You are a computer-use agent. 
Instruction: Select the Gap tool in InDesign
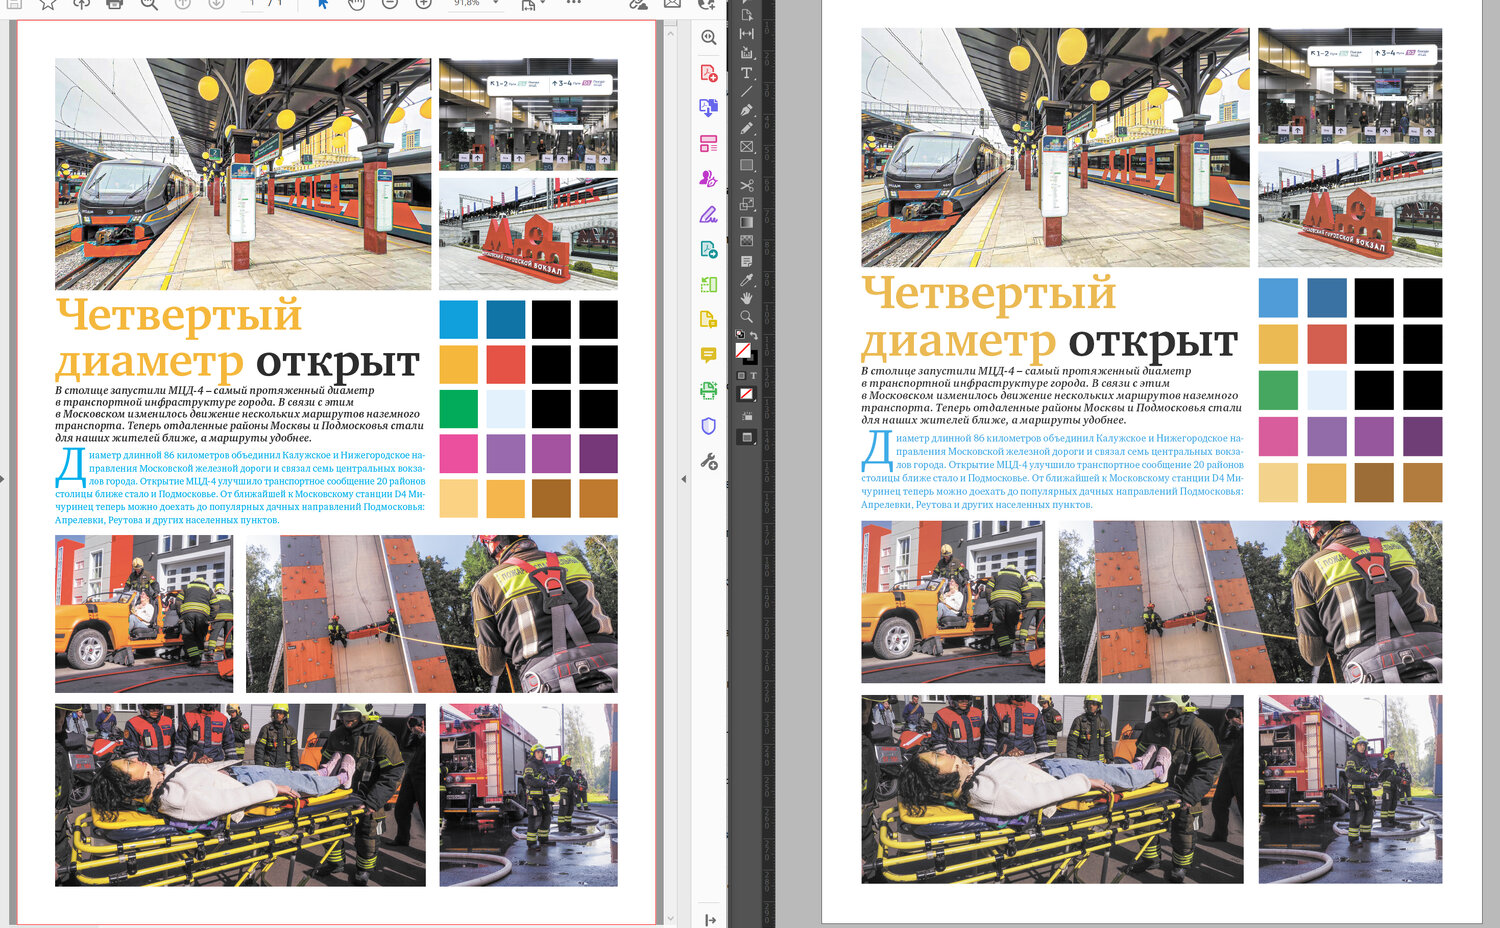(x=746, y=34)
